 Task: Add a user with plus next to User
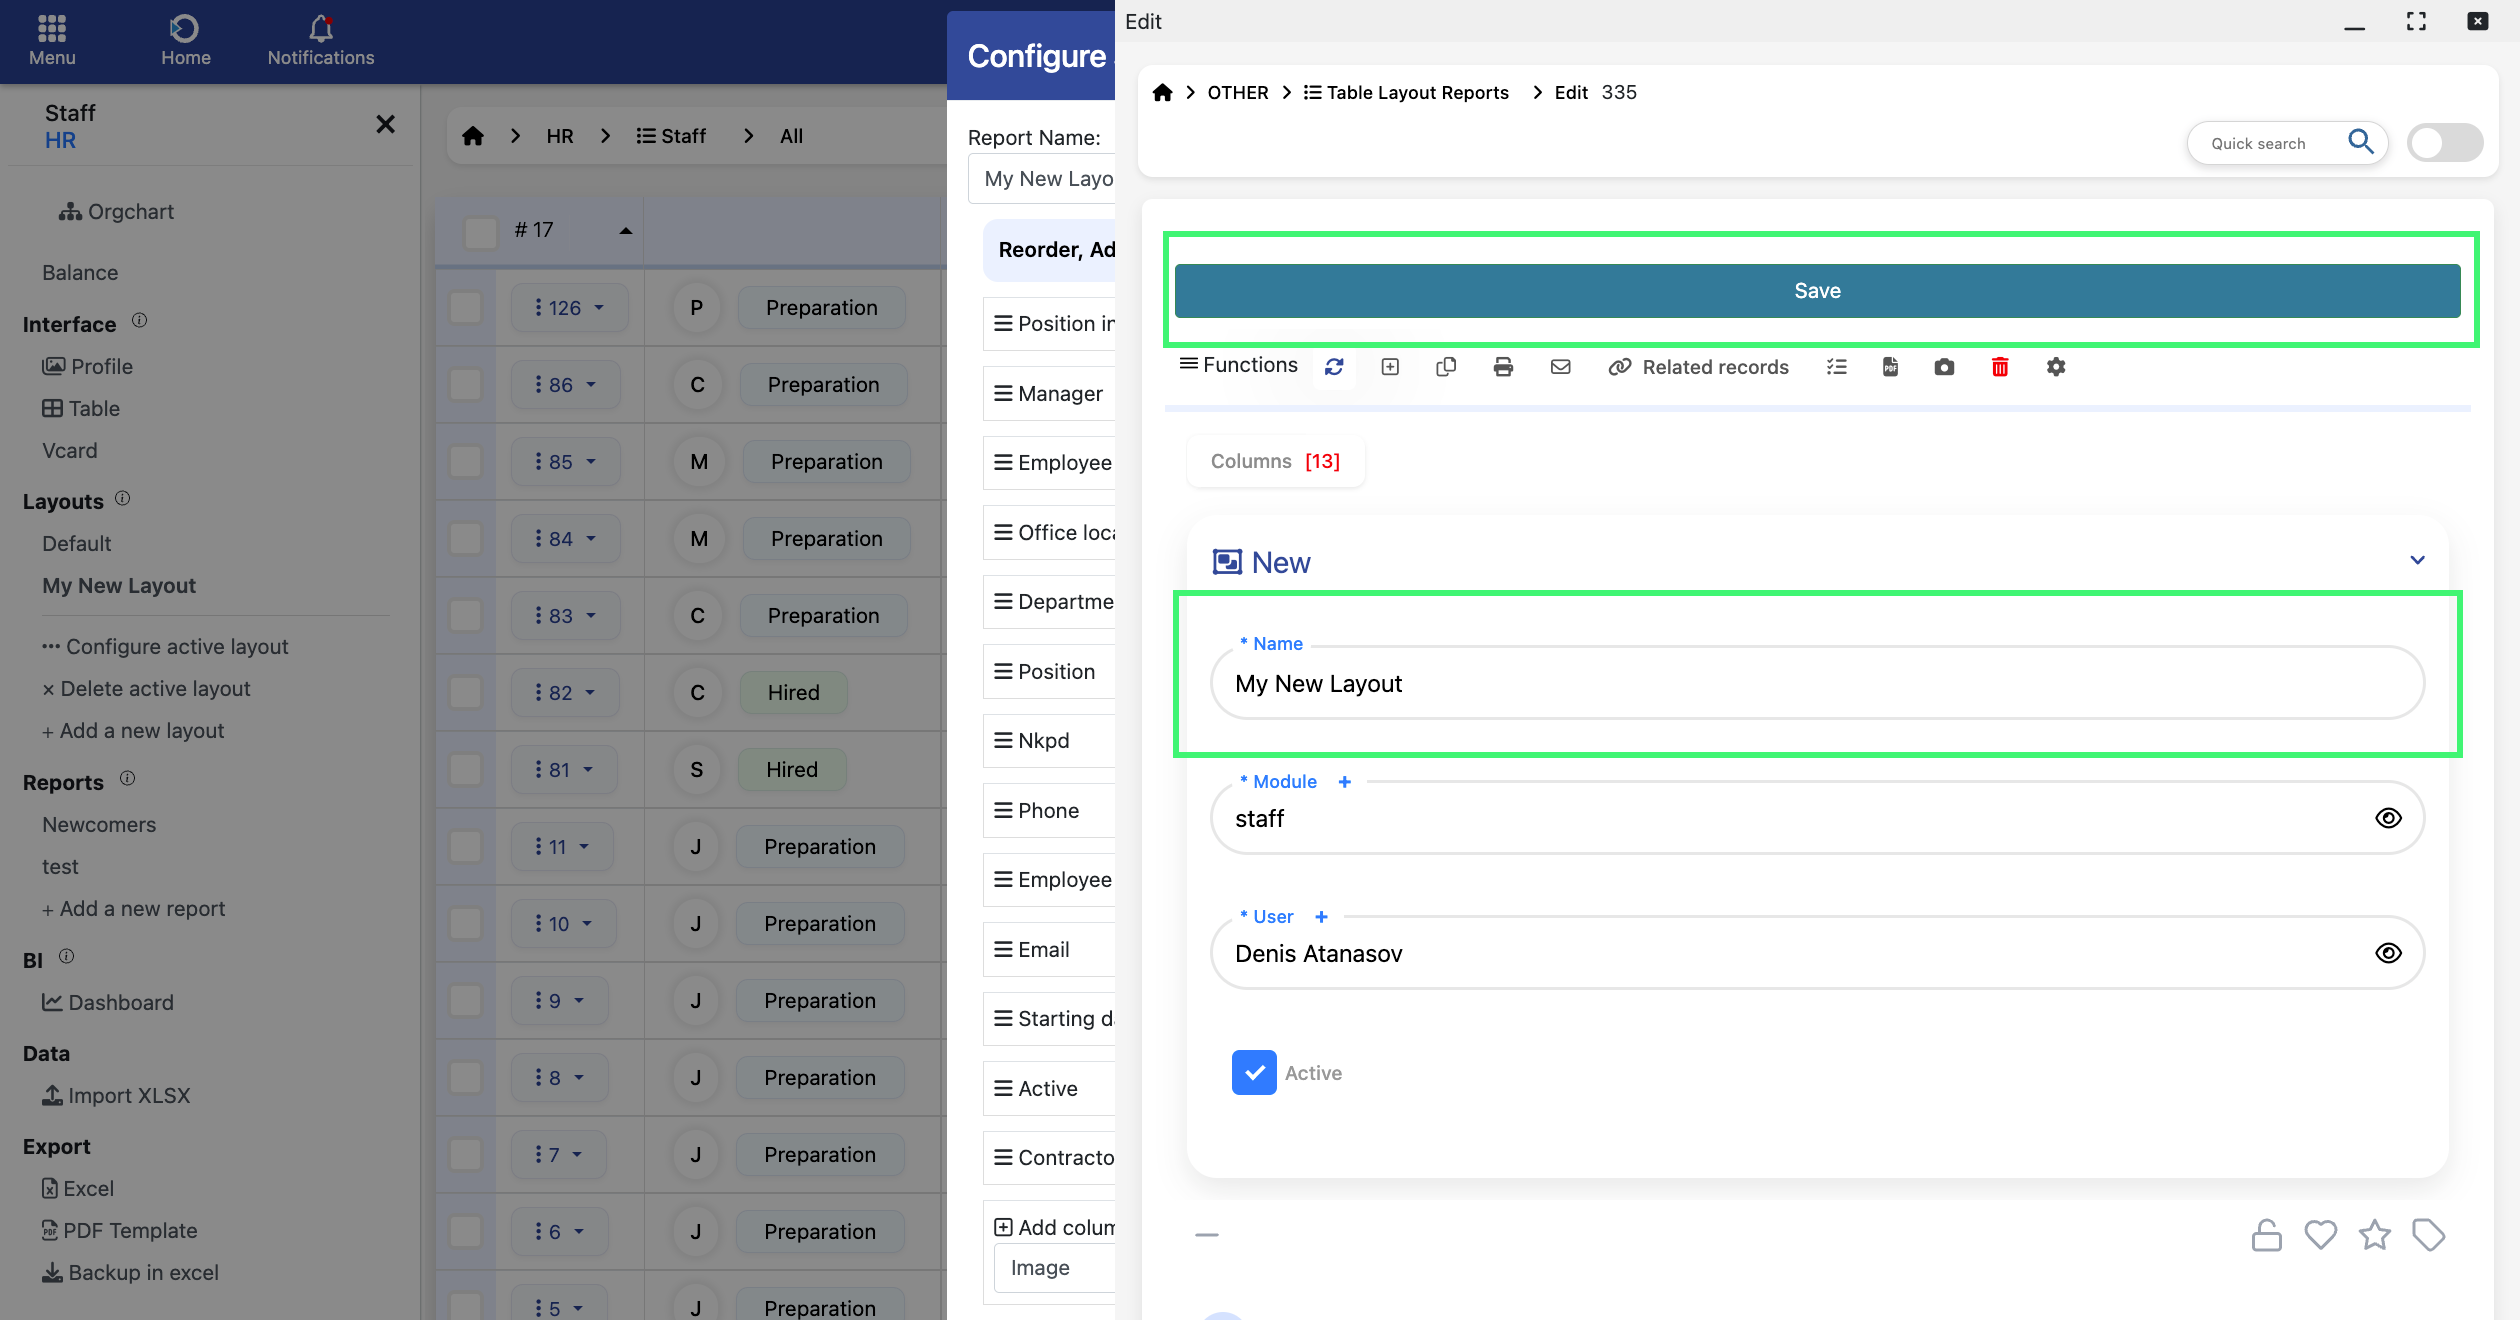[1321, 917]
